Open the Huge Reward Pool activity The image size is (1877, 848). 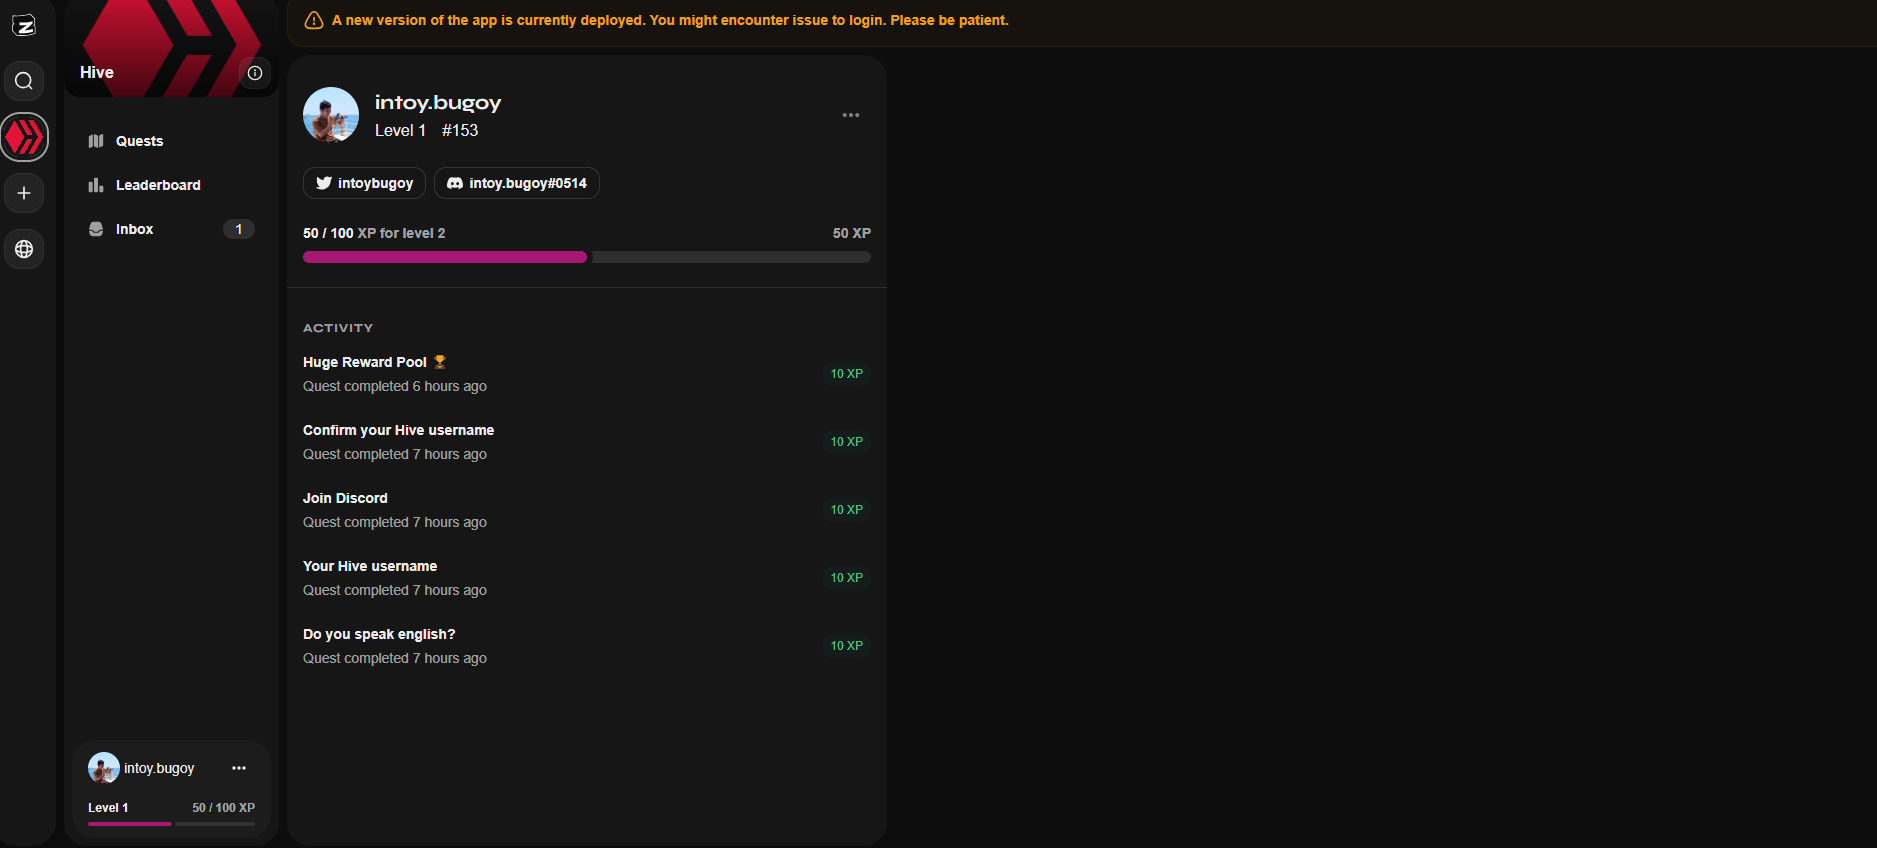(365, 362)
